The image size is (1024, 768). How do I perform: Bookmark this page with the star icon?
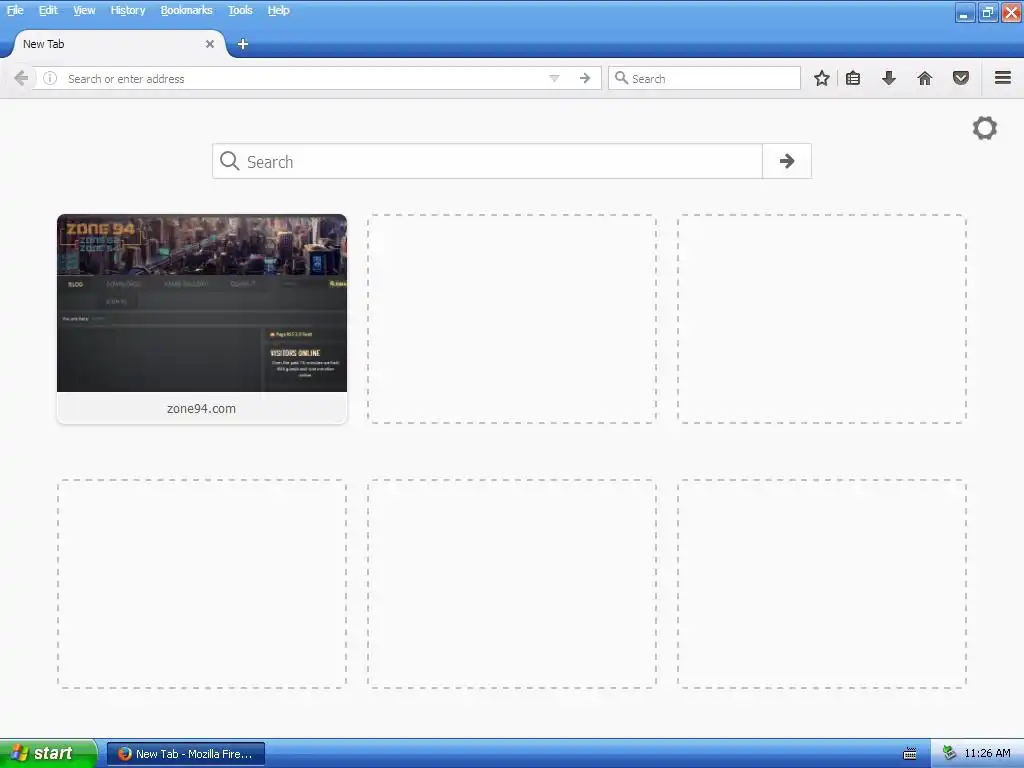pyautogui.click(x=822, y=78)
